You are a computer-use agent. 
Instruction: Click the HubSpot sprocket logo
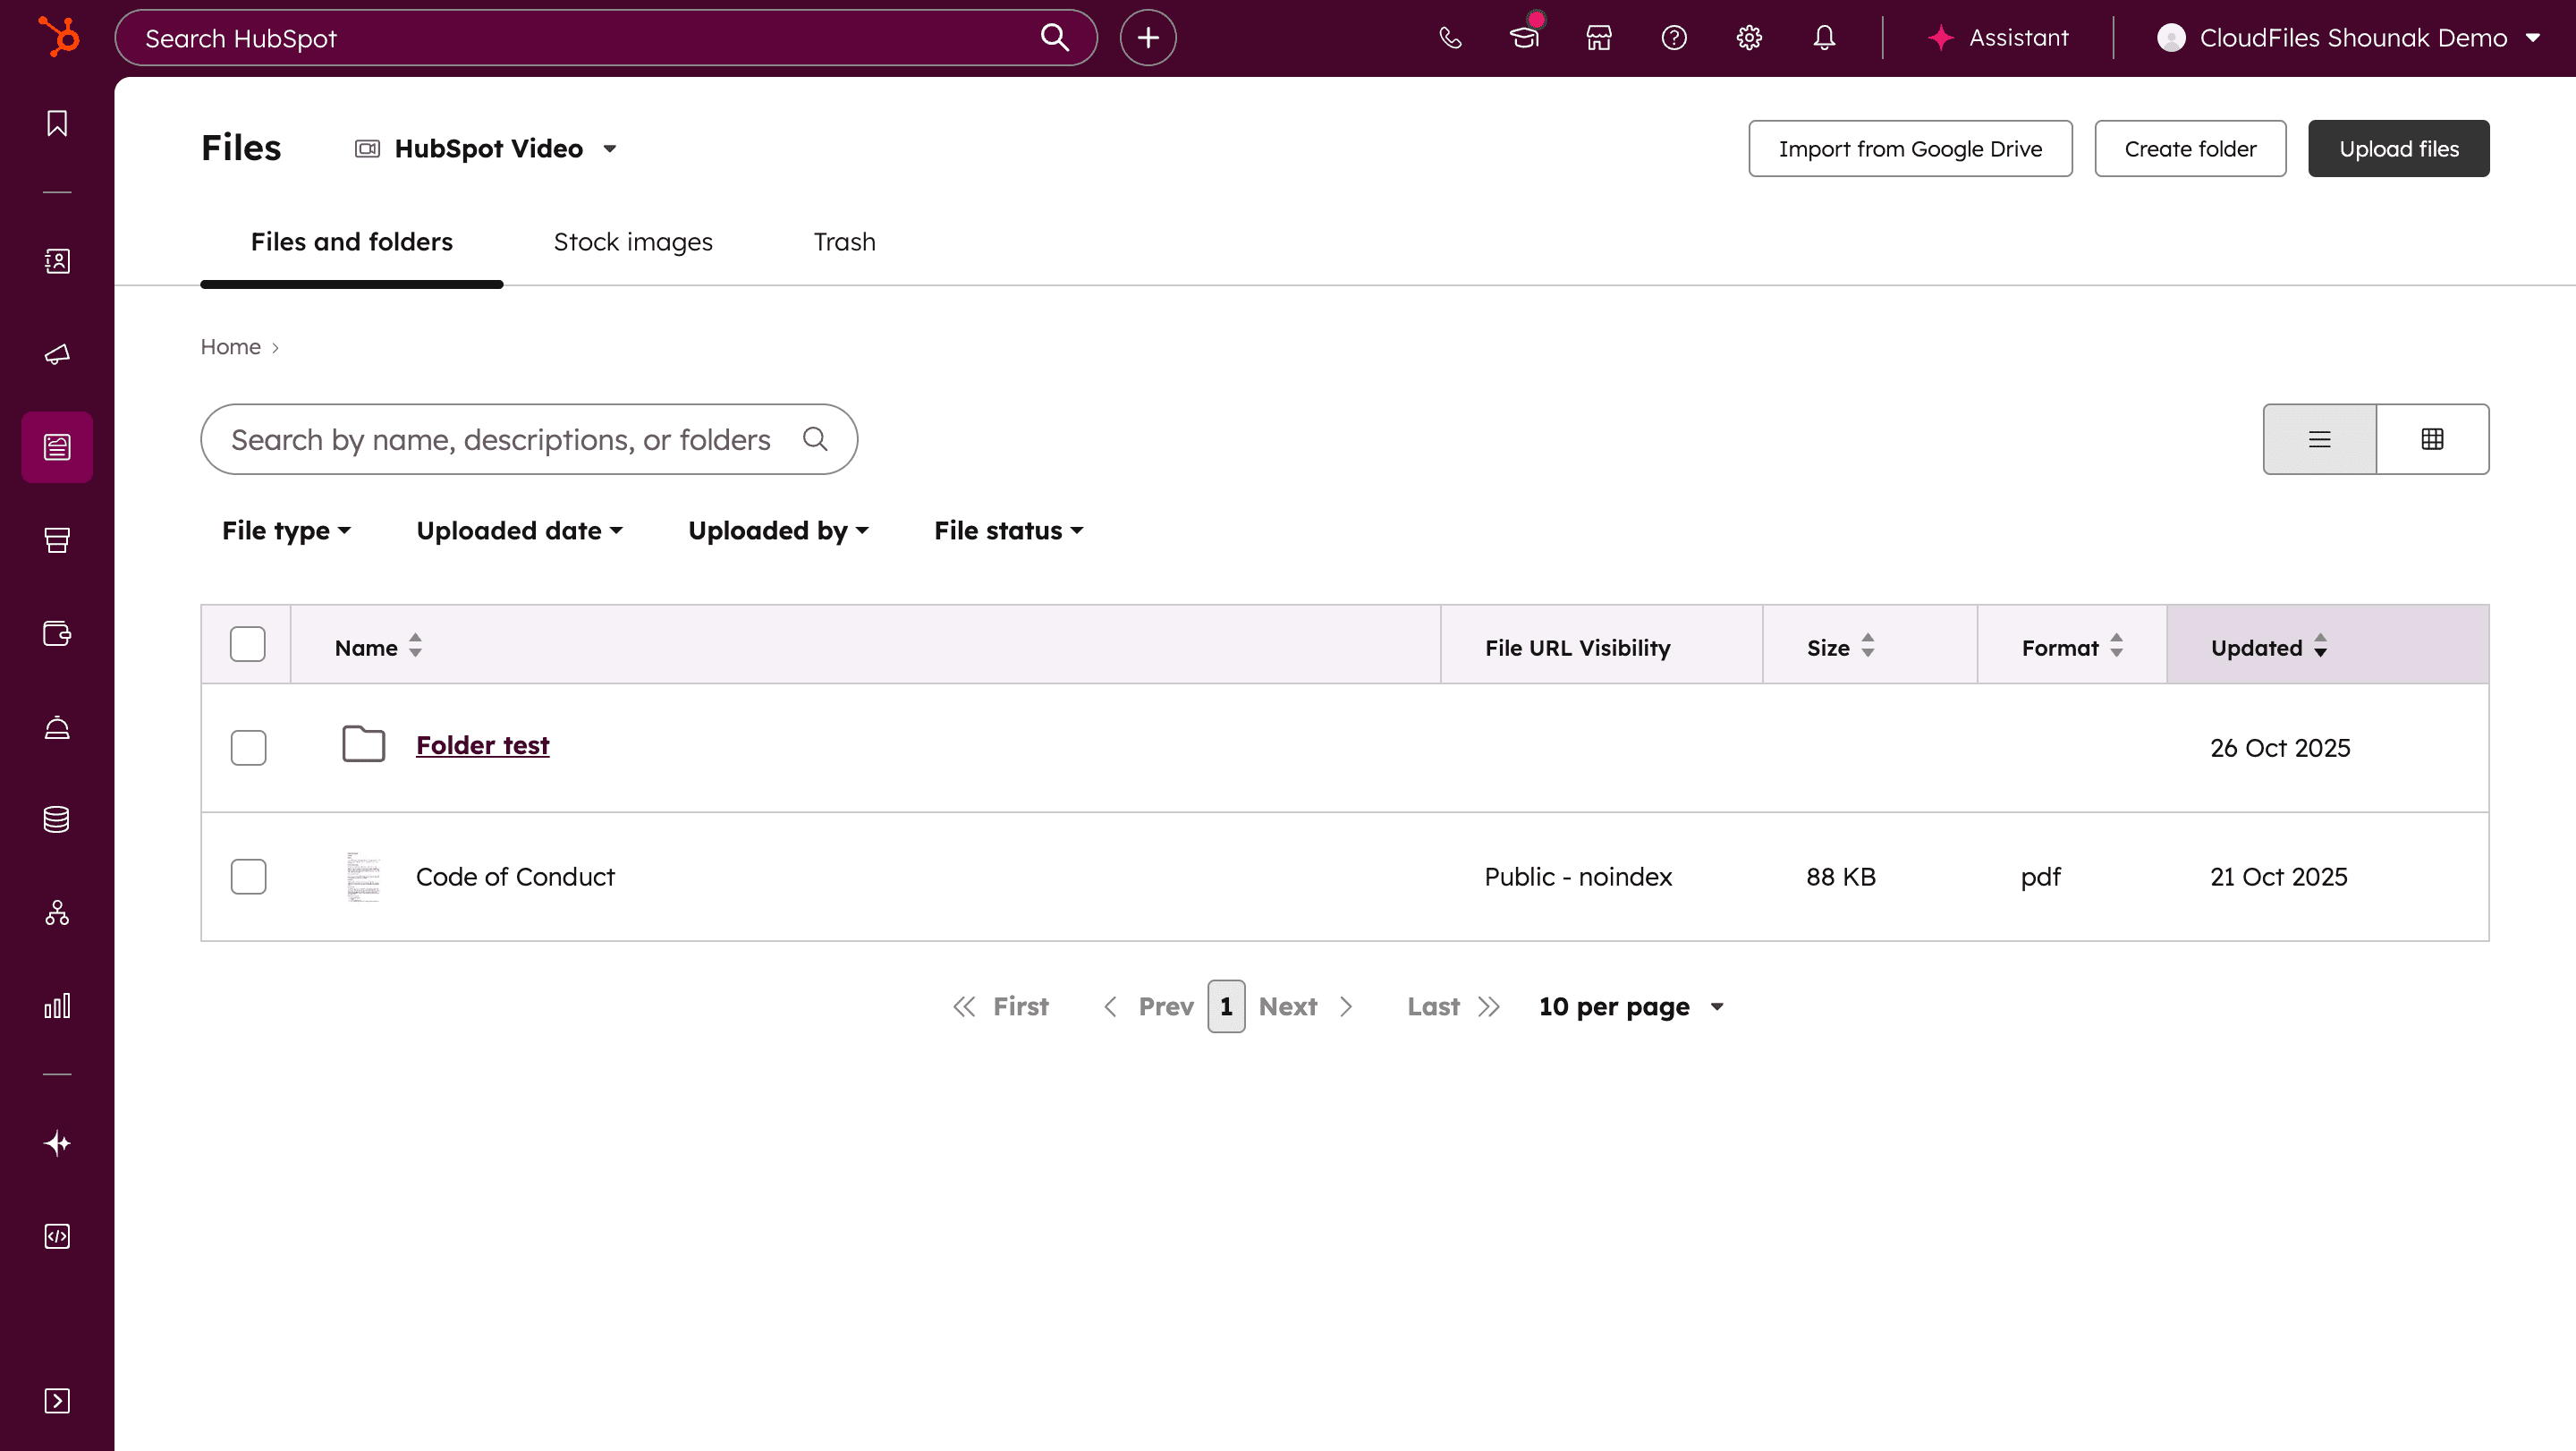[x=58, y=38]
